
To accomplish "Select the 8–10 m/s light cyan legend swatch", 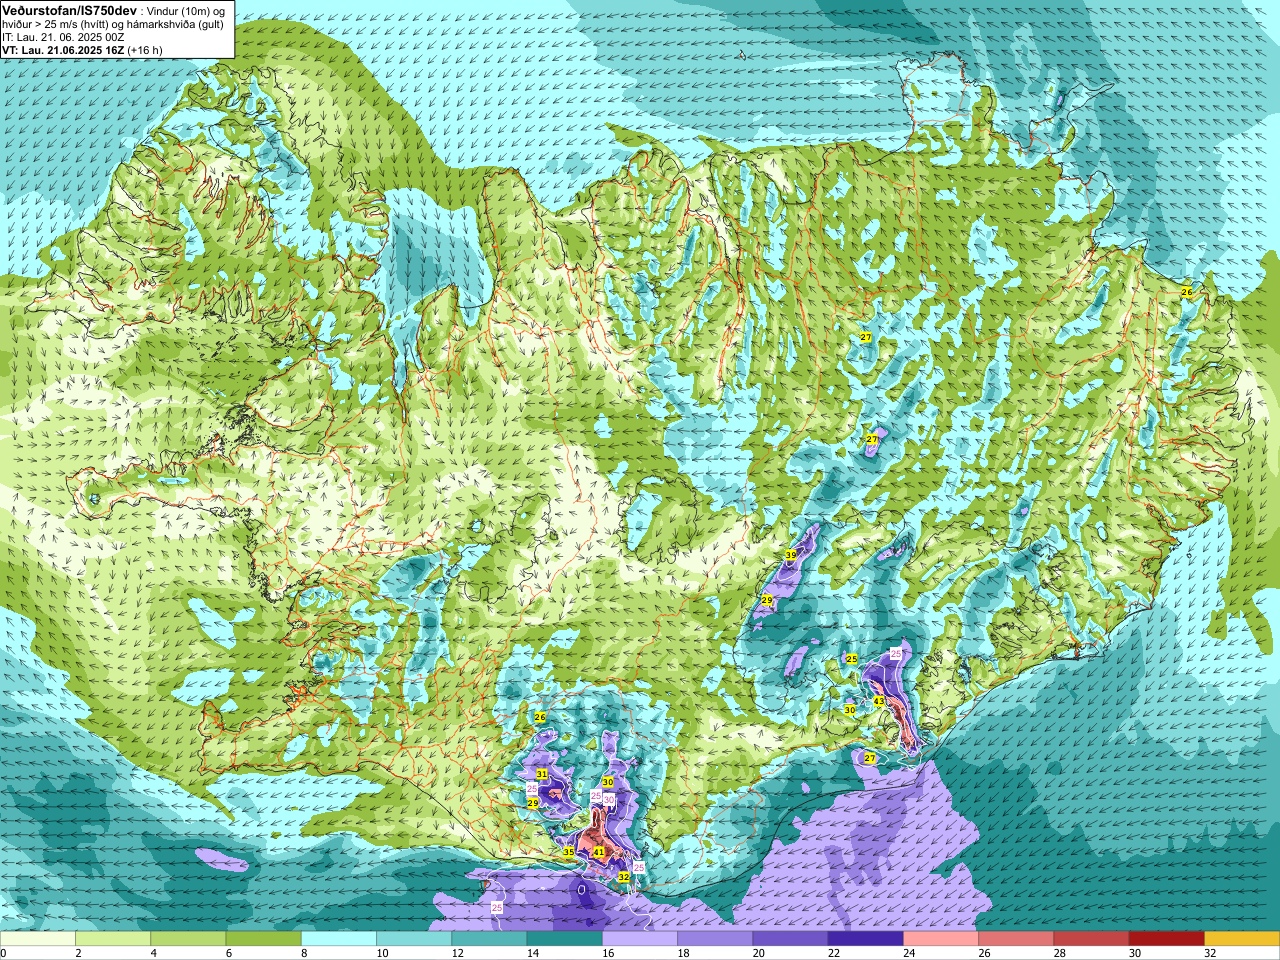I will [339, 939].
